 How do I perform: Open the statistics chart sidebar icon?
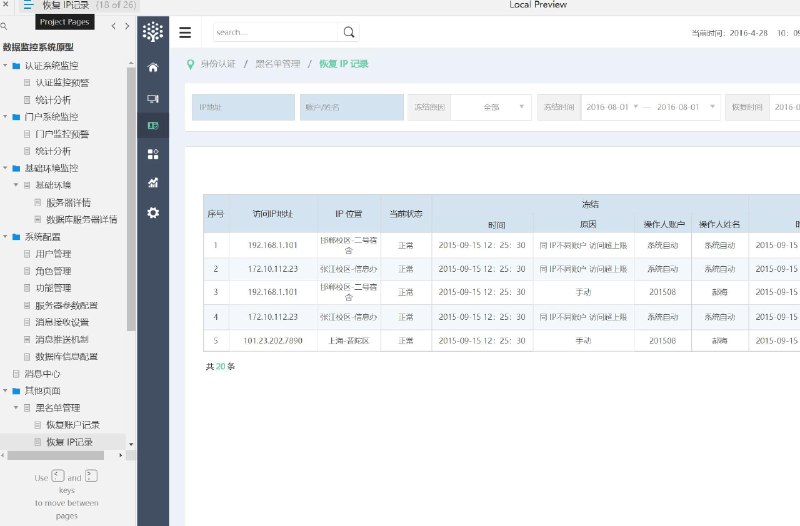(153, 183)
